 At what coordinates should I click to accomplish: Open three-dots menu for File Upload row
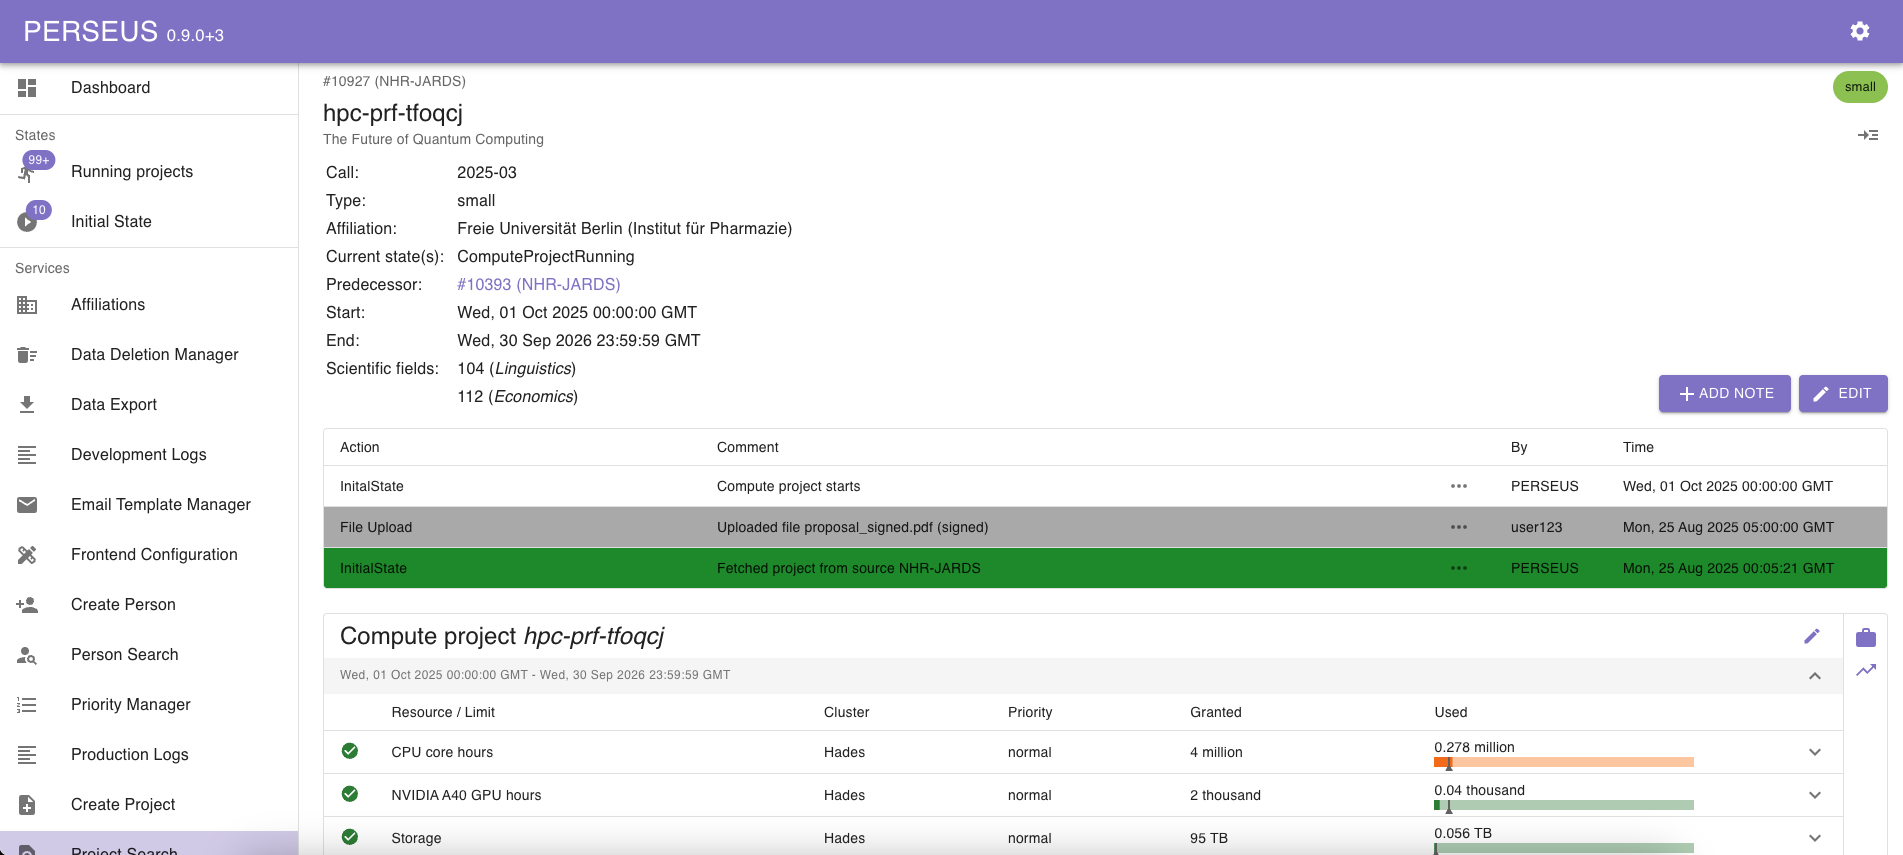click(x=1458, y=527)
